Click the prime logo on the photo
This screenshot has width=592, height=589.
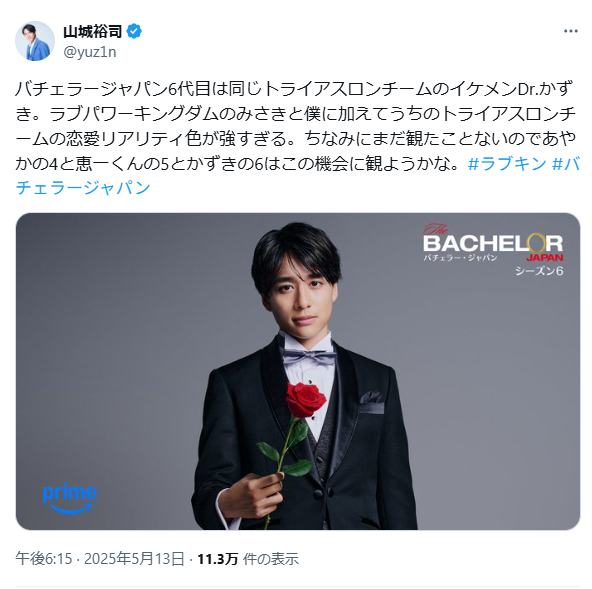[69, 498]
